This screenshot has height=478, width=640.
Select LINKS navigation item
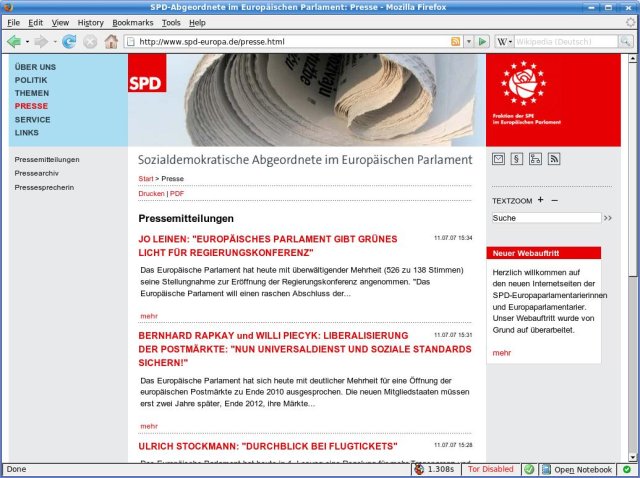click(x=27, y=133)
